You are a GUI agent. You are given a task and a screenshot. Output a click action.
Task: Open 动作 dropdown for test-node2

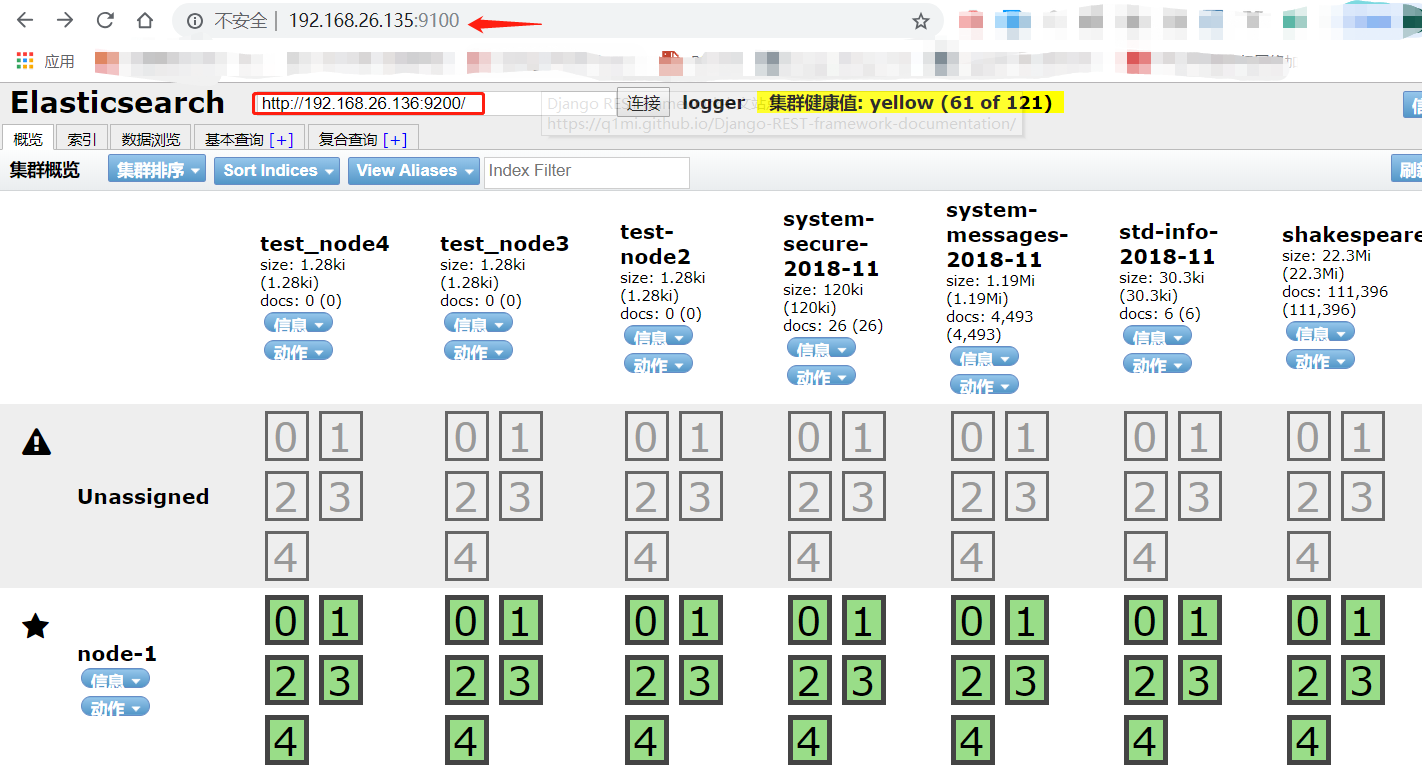658,365
